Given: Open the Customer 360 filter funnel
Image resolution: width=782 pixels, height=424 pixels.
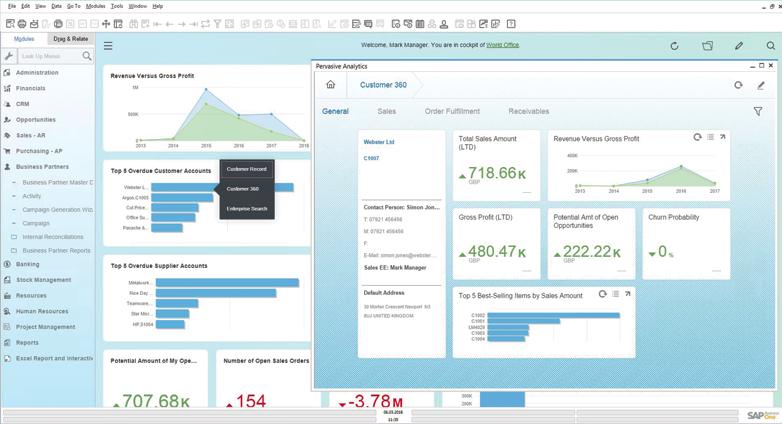Looking at the screenshot, I should pos(758,111).
